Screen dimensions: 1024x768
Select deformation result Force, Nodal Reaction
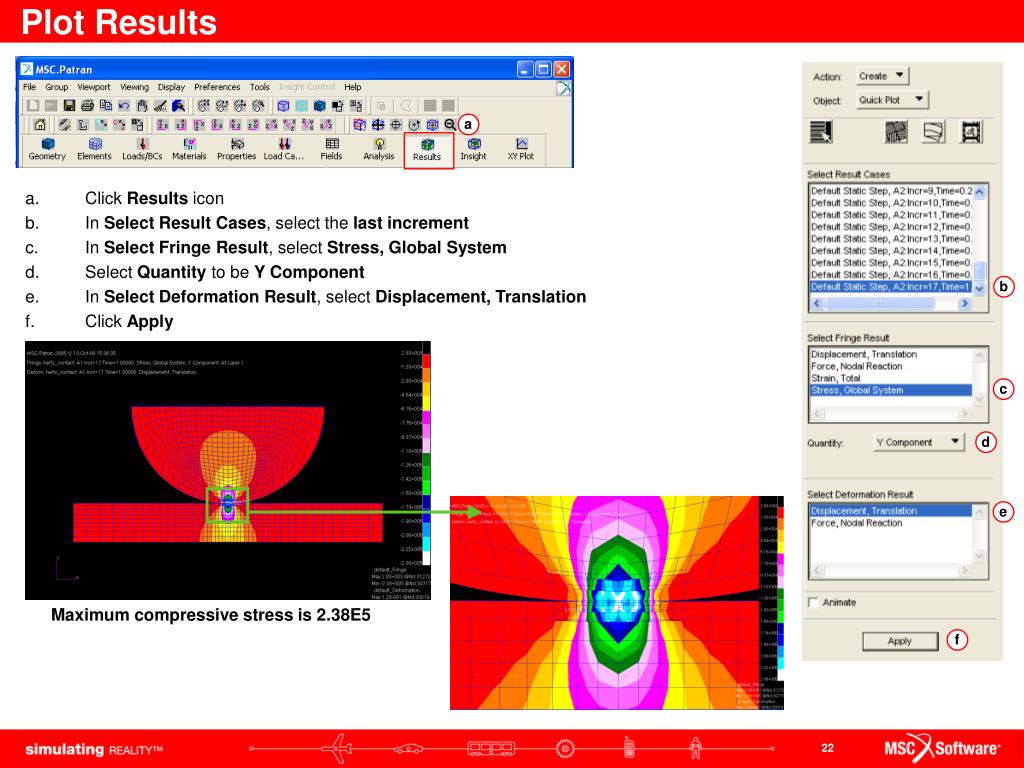tap(891, 523)
